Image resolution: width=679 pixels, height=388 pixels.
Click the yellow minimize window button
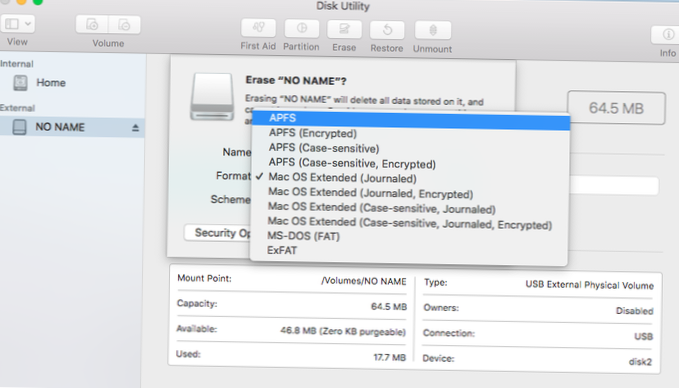coord(21,2)
